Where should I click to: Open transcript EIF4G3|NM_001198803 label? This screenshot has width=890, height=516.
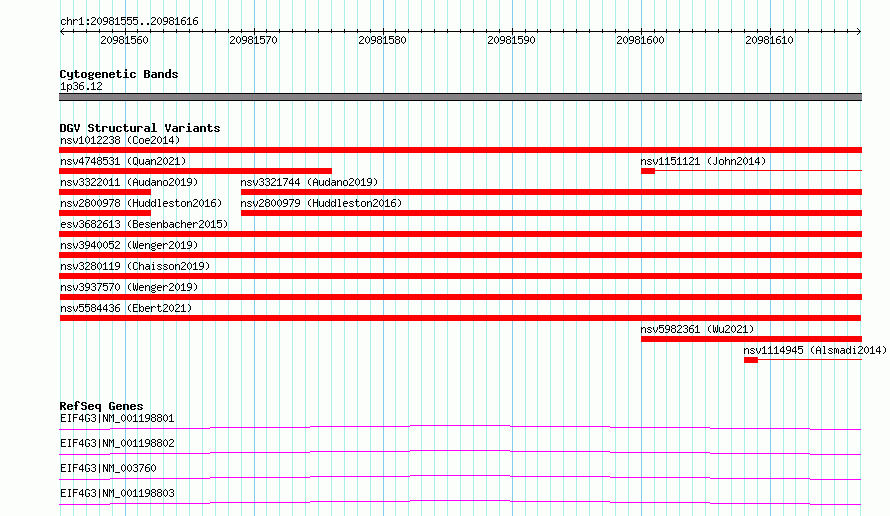point(117,493)
